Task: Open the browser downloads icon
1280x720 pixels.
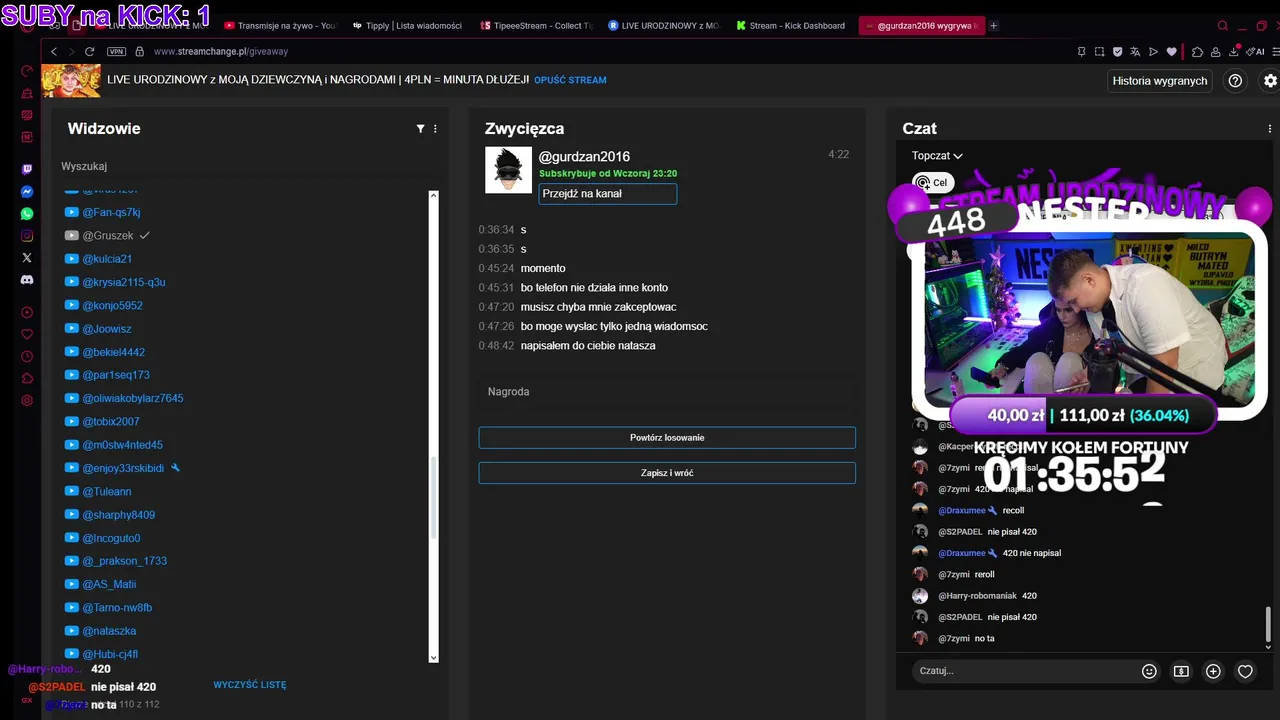Action: [x=1235, y=51]
